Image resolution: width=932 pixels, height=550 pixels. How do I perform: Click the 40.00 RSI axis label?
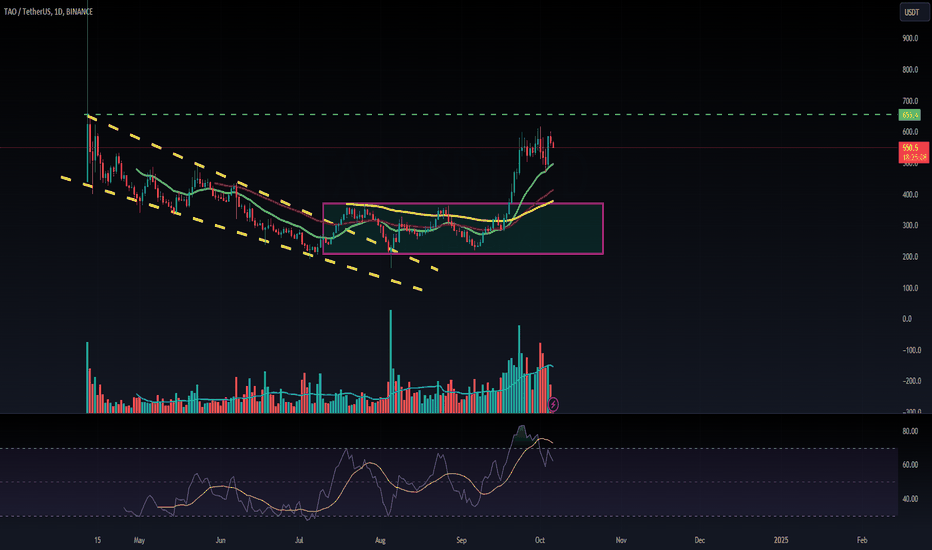tap(910, 499)
